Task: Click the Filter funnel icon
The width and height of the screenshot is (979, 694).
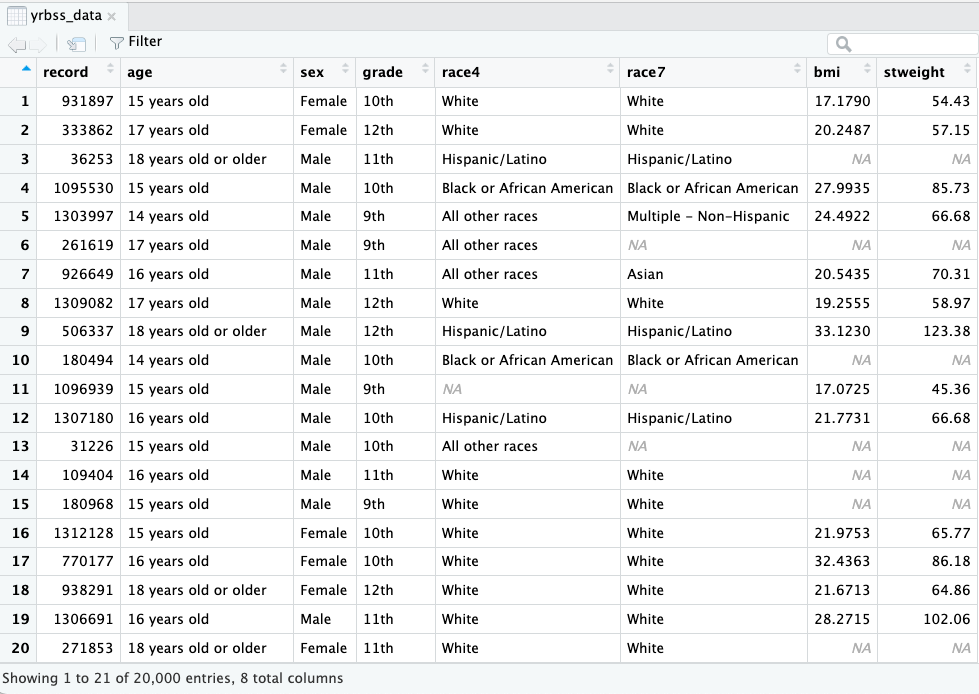Action: 116,42
